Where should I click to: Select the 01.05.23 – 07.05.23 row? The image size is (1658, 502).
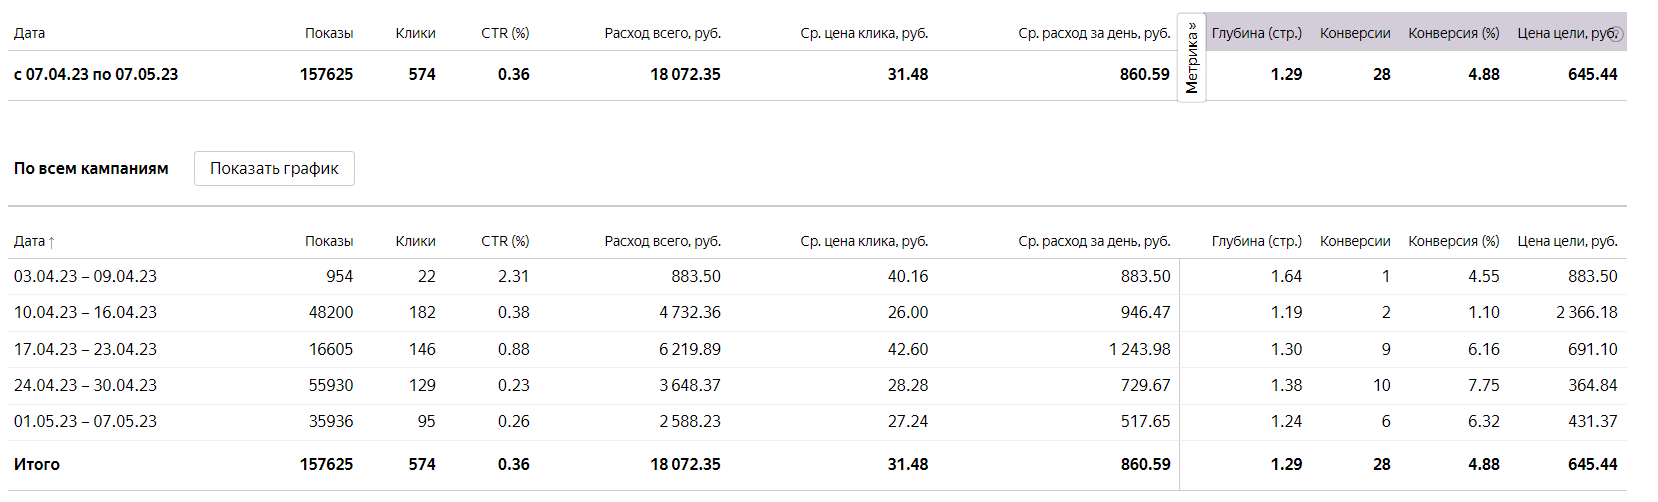coord(85,421)
